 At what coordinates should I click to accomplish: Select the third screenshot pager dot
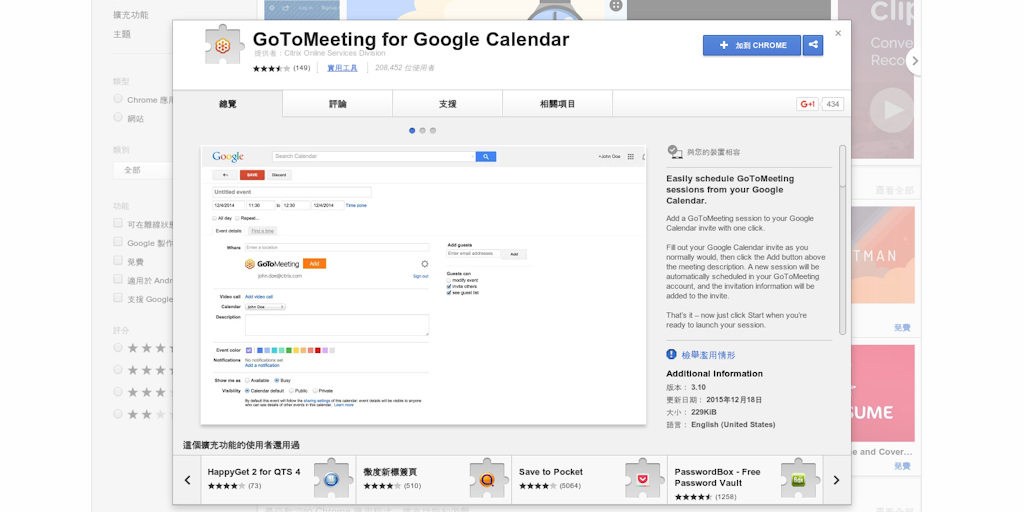point(433,131)
